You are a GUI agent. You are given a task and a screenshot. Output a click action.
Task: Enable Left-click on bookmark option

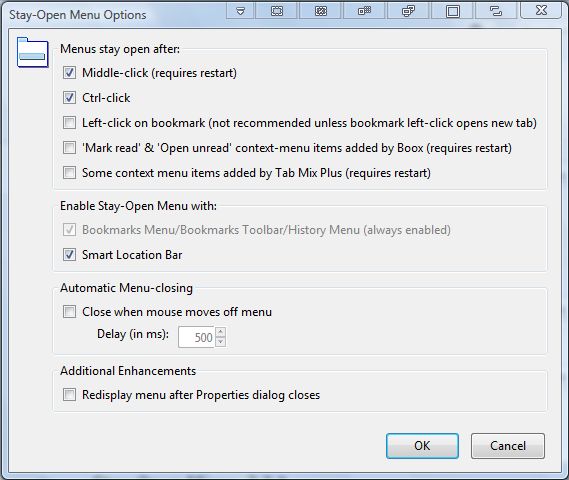pos(69,123)
